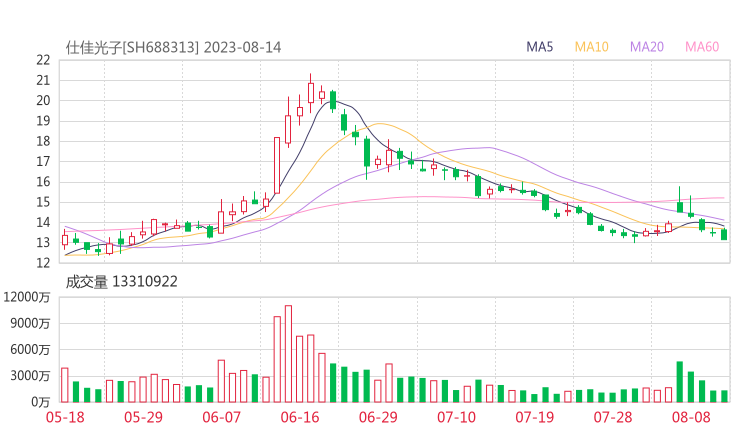Select the first red volume bar at 05-18

(65, 385)
